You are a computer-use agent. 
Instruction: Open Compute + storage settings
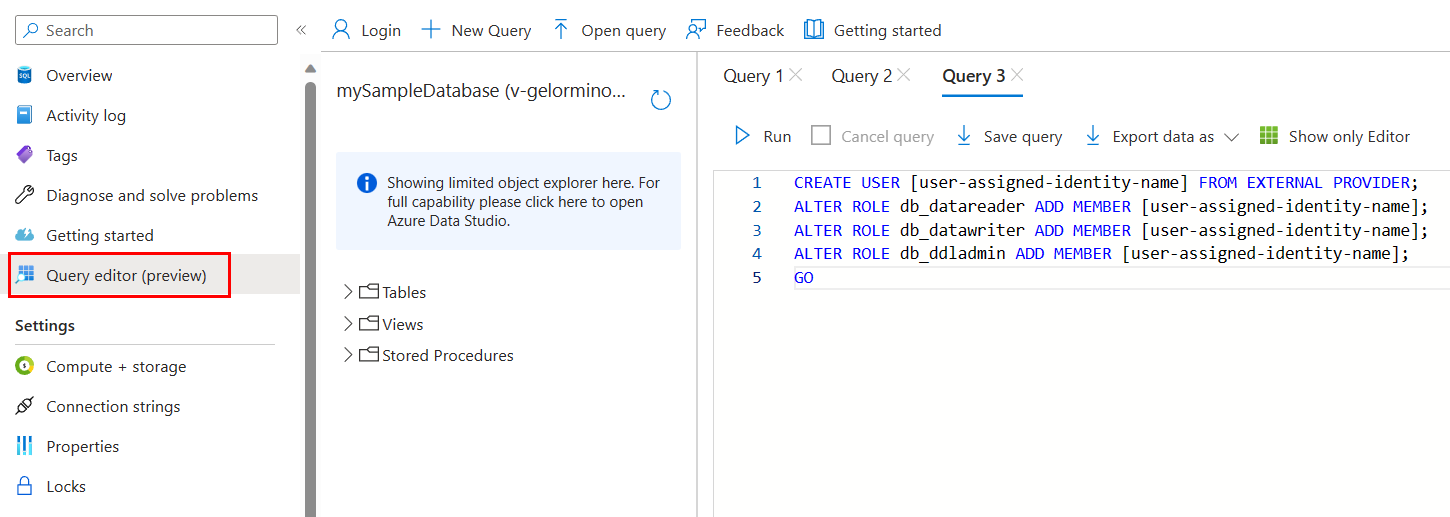pos(115,367)
